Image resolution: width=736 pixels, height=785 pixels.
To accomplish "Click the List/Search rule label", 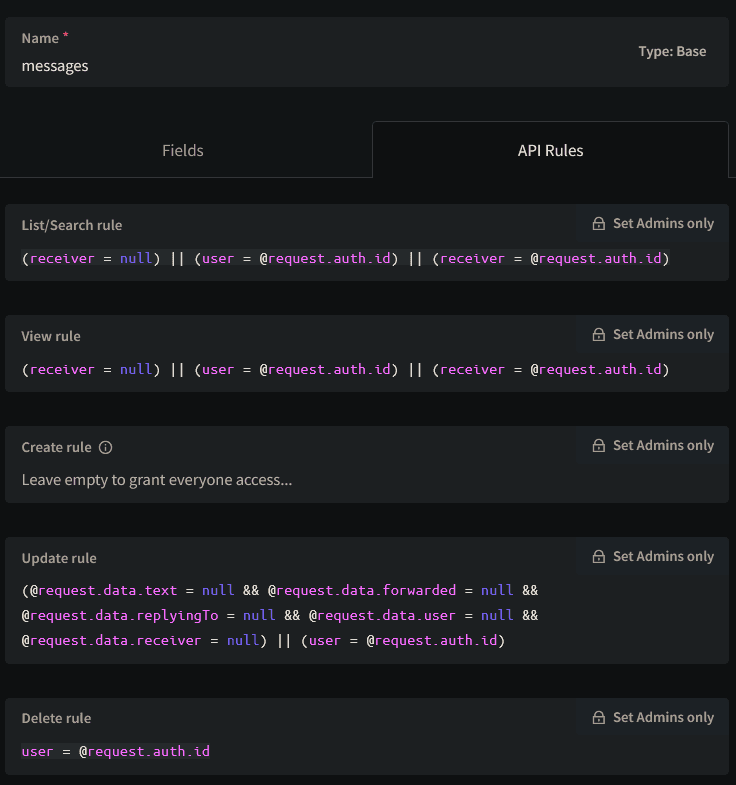I will (x=72, y=225).
